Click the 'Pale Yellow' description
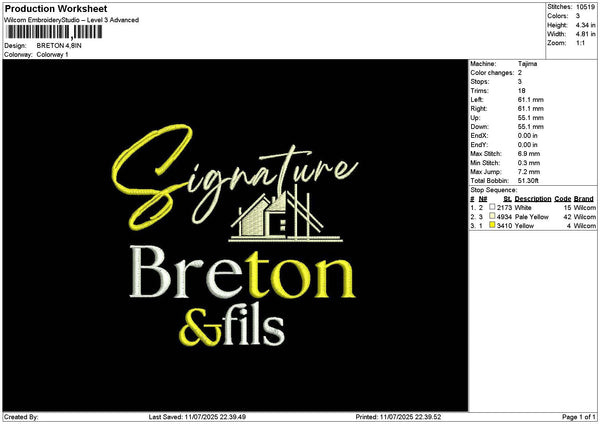Image resolution: width=600 pixels, height=424 pixels. (532, 217)
